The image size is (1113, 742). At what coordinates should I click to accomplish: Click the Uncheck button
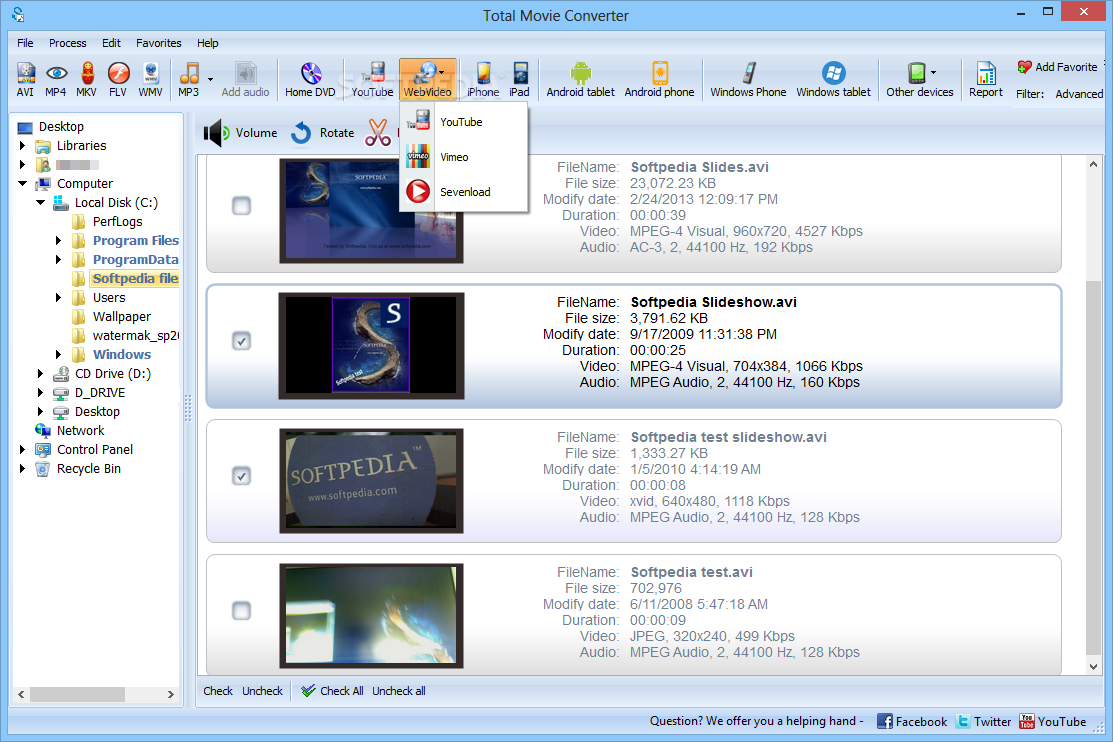coord(262,691)
